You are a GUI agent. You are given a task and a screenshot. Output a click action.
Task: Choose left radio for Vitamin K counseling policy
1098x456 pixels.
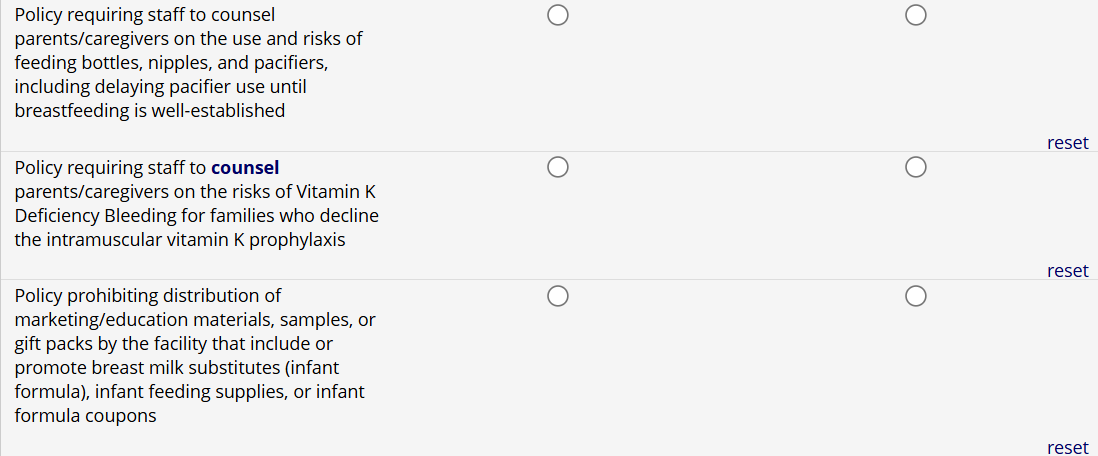pyautogui.click(x=558, y=166)
